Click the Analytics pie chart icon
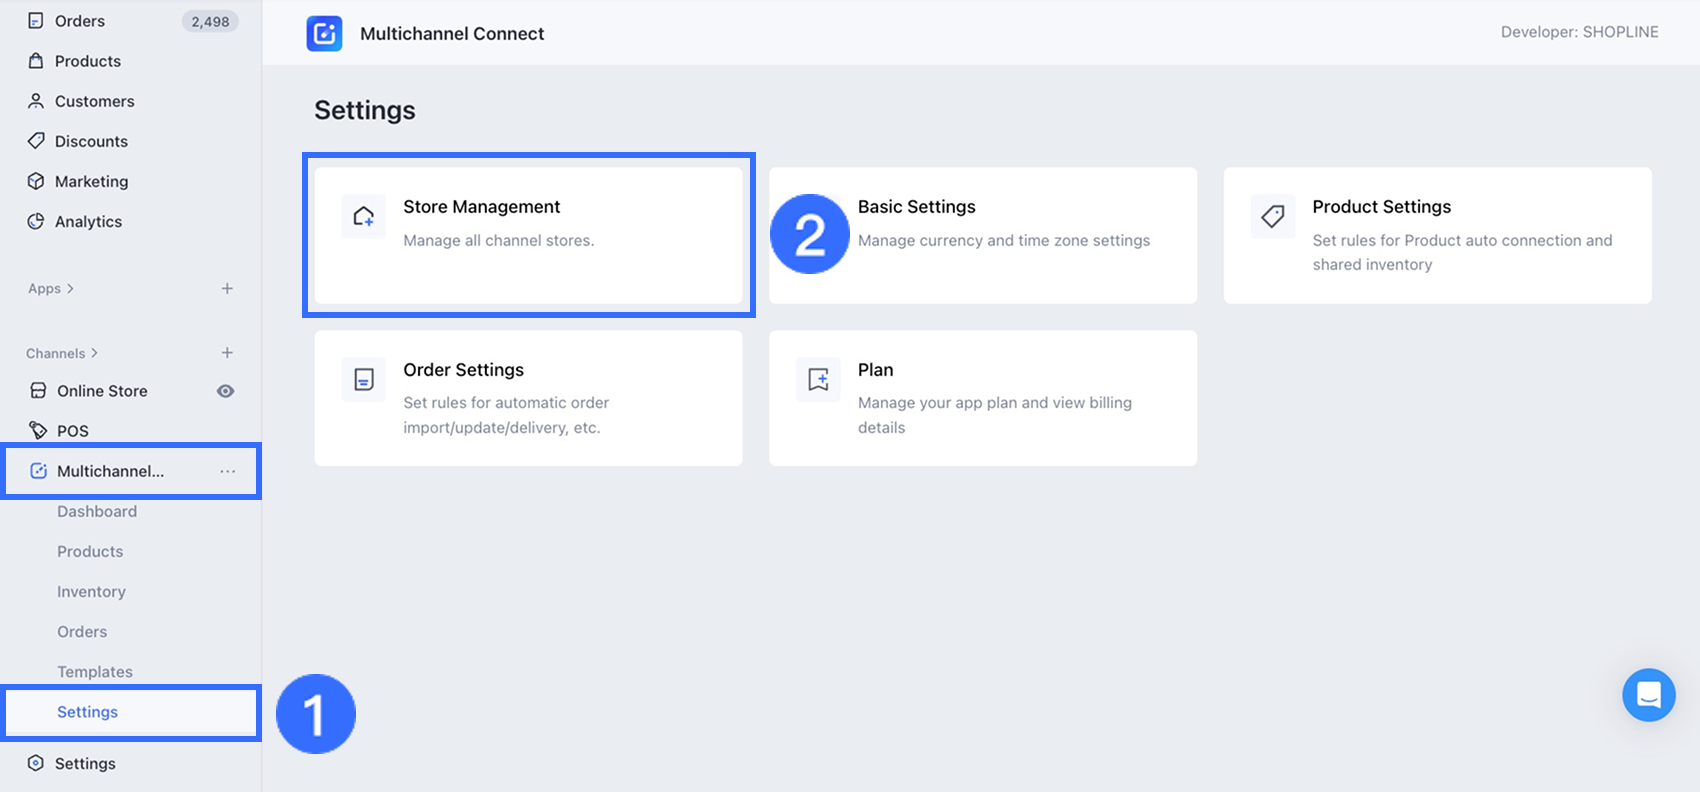 [x=36, y=221]
